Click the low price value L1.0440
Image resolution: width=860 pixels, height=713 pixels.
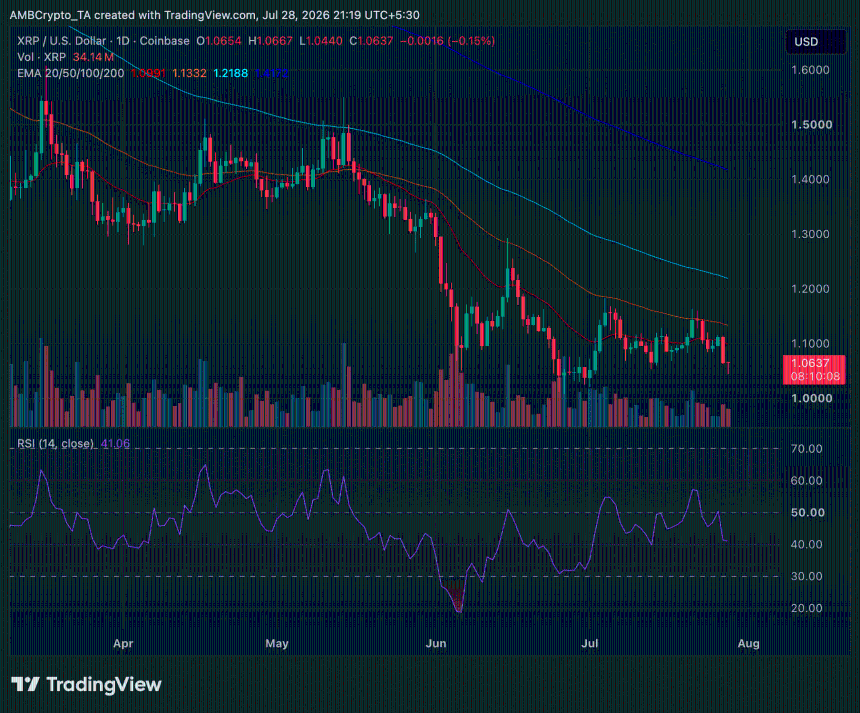pos(321,41)
